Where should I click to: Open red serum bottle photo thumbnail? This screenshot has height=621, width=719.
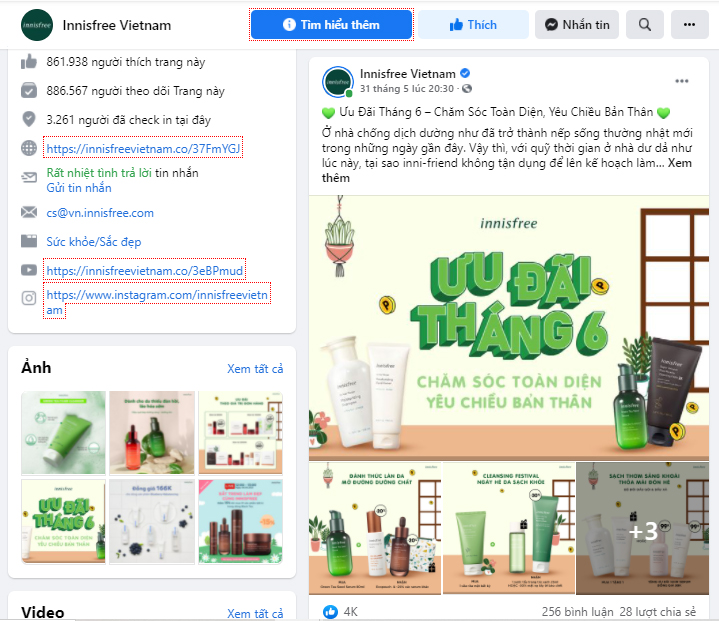(x=152, y=432)
